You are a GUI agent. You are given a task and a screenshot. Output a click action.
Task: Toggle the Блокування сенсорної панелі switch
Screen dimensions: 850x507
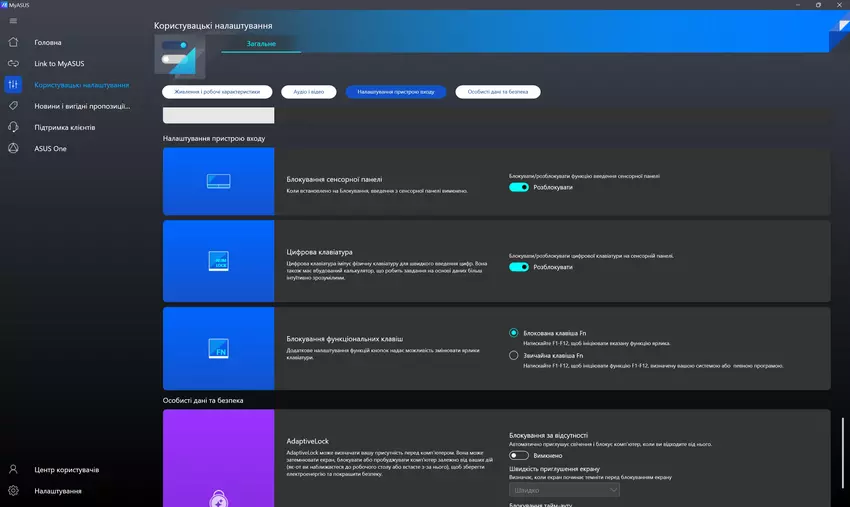(519, 187)
